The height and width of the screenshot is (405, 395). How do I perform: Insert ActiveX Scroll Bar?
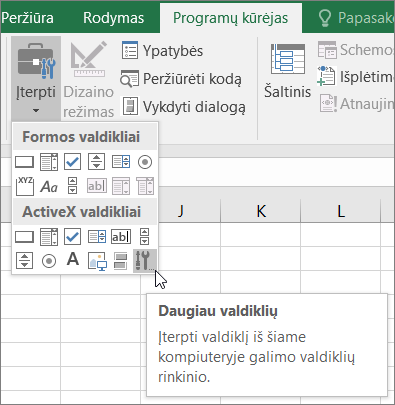pyautogui.click(x=144, y=236)
